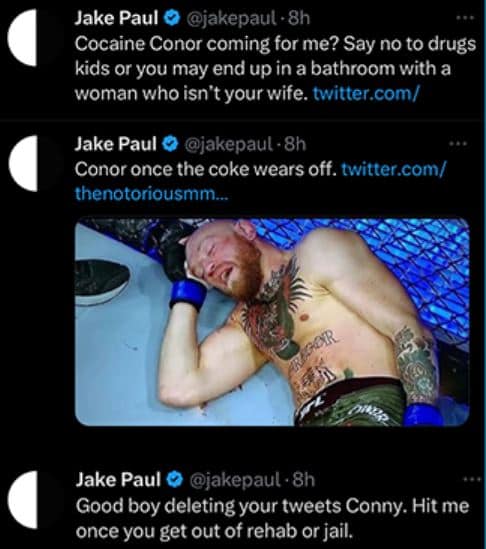The width and height of the screenshot is (486, 549).
Task: Click the verified badge in third tweet
Action: pyautogui.click(x=174, y=480)
